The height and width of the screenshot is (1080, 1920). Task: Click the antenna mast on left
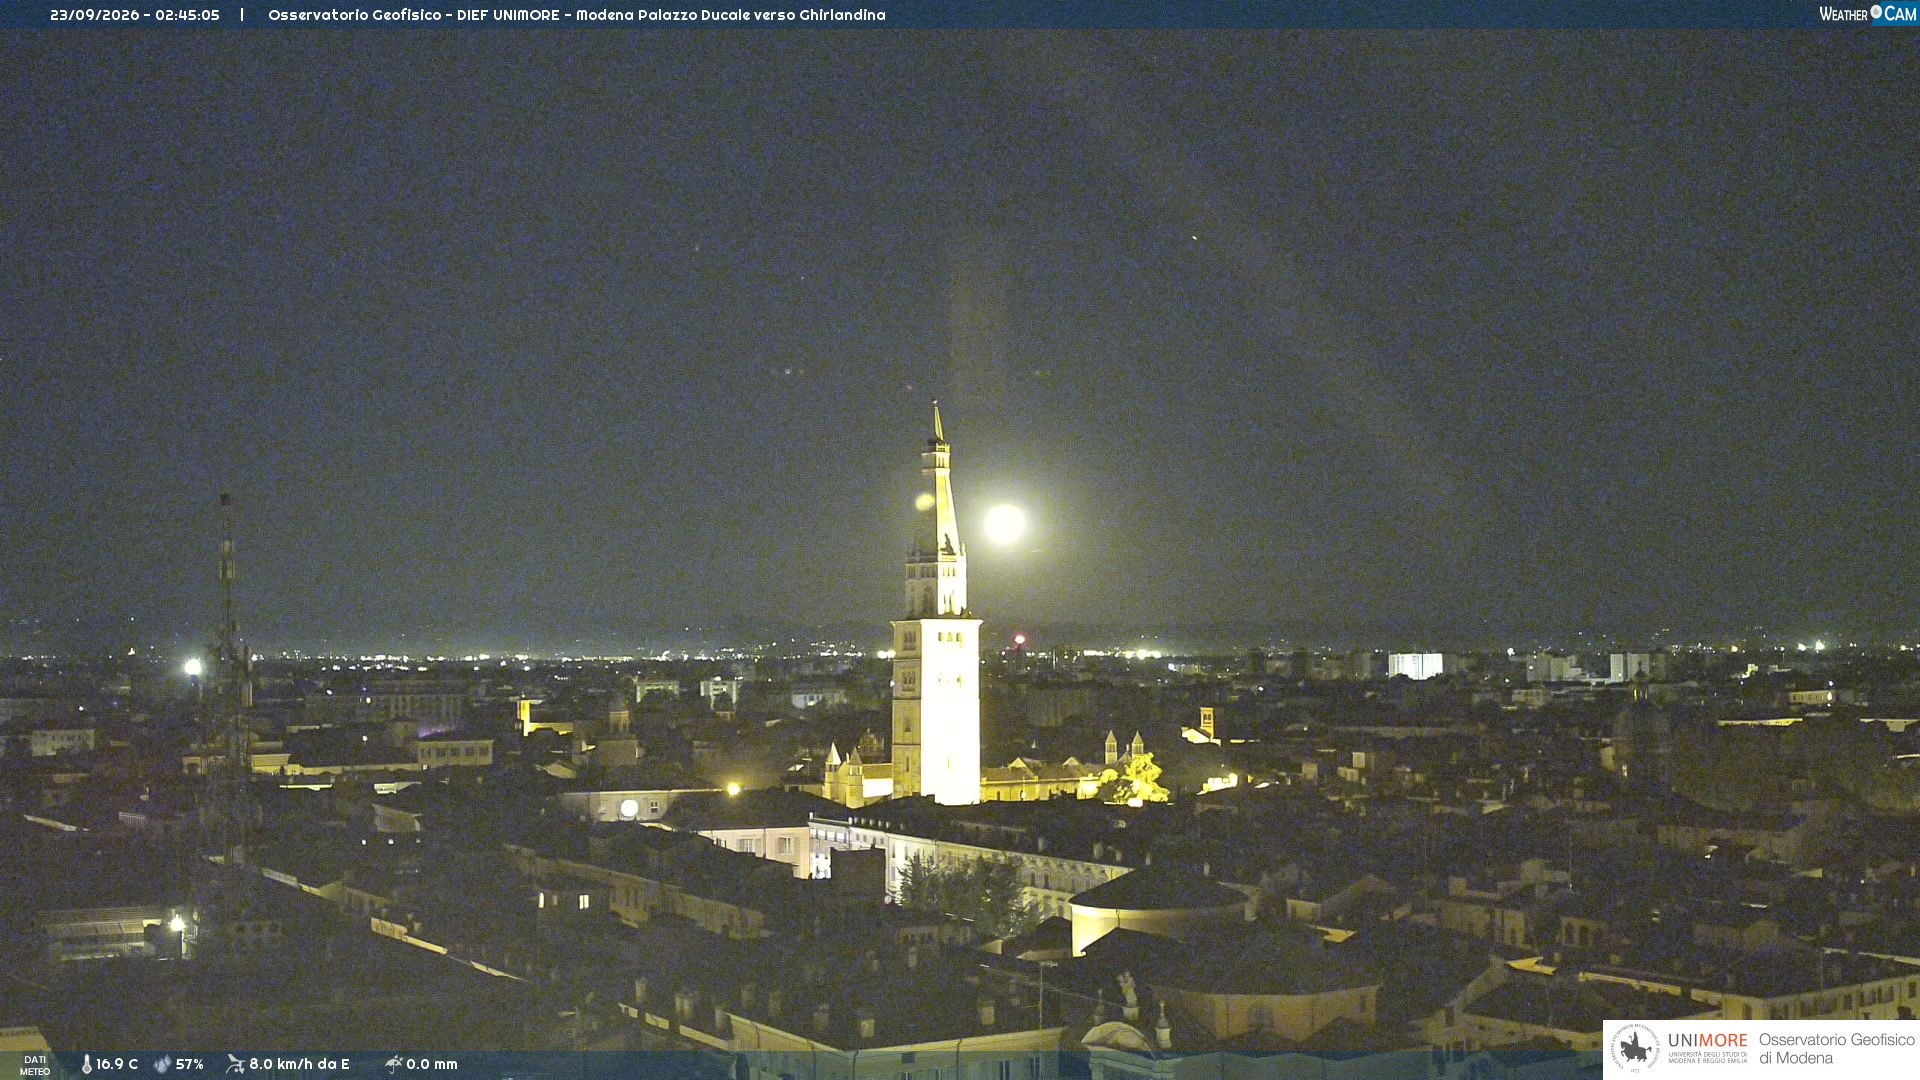pos(229,680)
